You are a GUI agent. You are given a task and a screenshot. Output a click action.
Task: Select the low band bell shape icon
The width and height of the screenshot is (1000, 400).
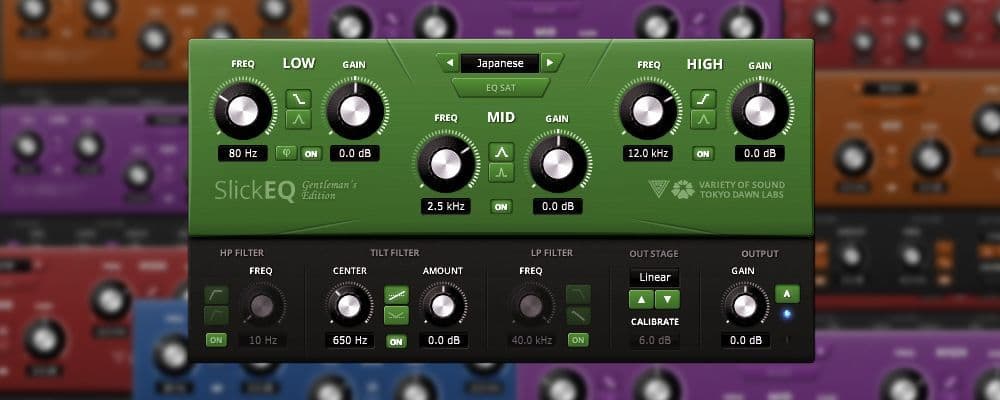pyautogui.click(x=299, y=121)
